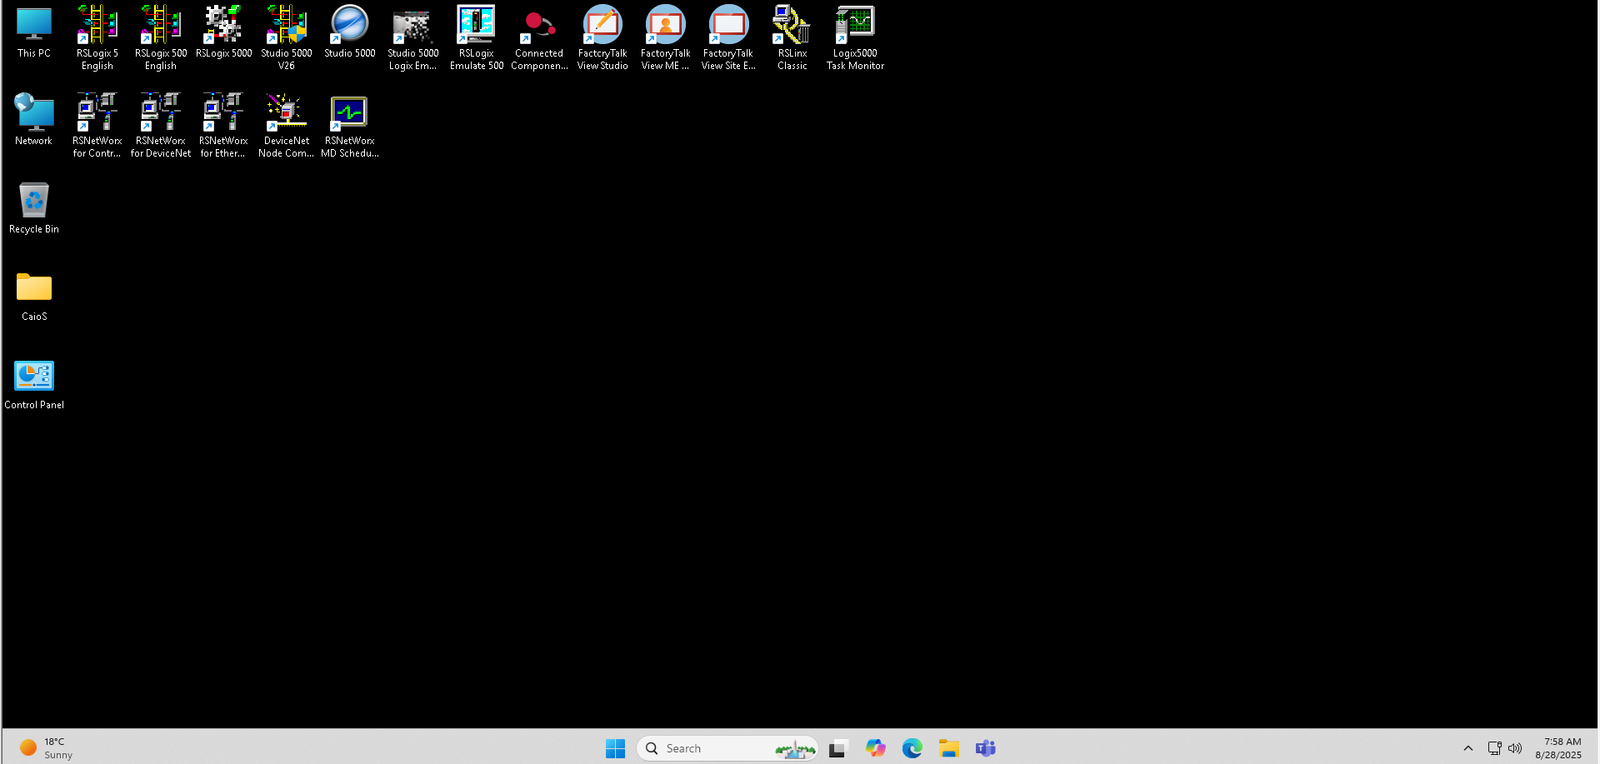This screenshot has height=764, width=1600.
Task: Click the RSLogix 5000 desktop shortcut
Action: click(x=223, y=33)
